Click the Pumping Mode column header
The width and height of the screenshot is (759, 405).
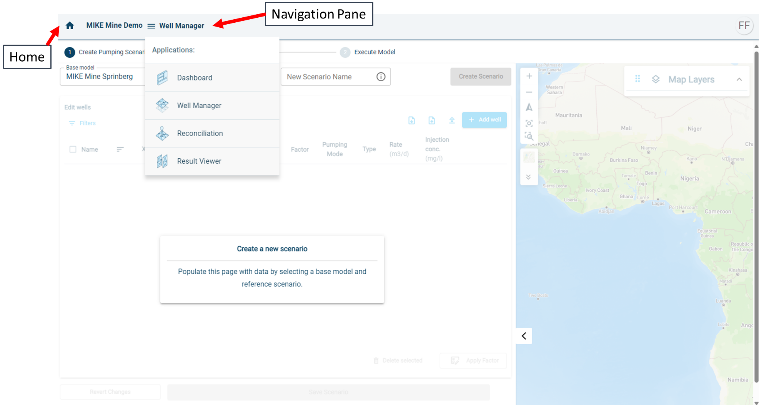(334, 149)
